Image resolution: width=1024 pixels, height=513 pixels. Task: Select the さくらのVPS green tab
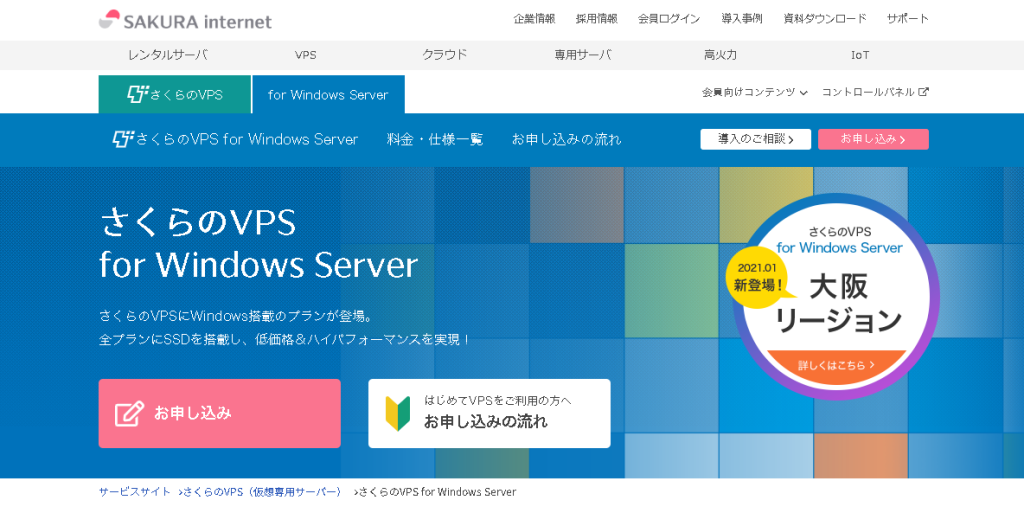[x=175, y=95]
